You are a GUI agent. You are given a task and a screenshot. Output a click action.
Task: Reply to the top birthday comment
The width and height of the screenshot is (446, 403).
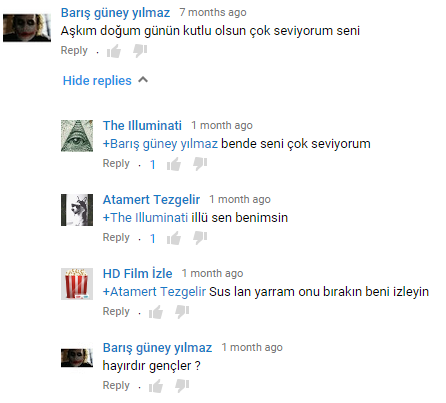click(74, 50)
